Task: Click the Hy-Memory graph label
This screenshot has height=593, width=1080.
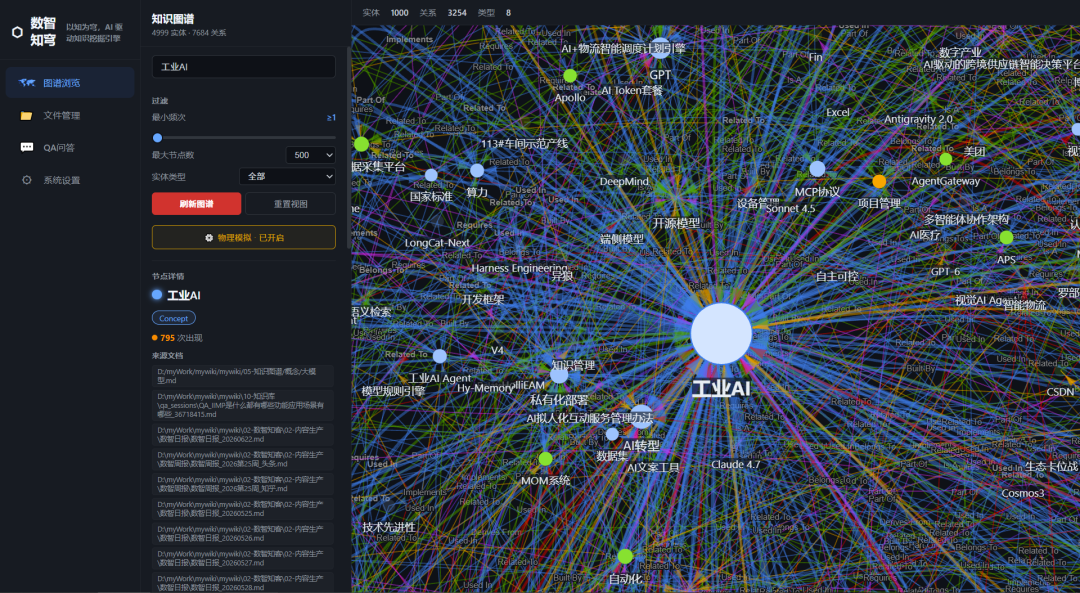Action: (485, 388)
